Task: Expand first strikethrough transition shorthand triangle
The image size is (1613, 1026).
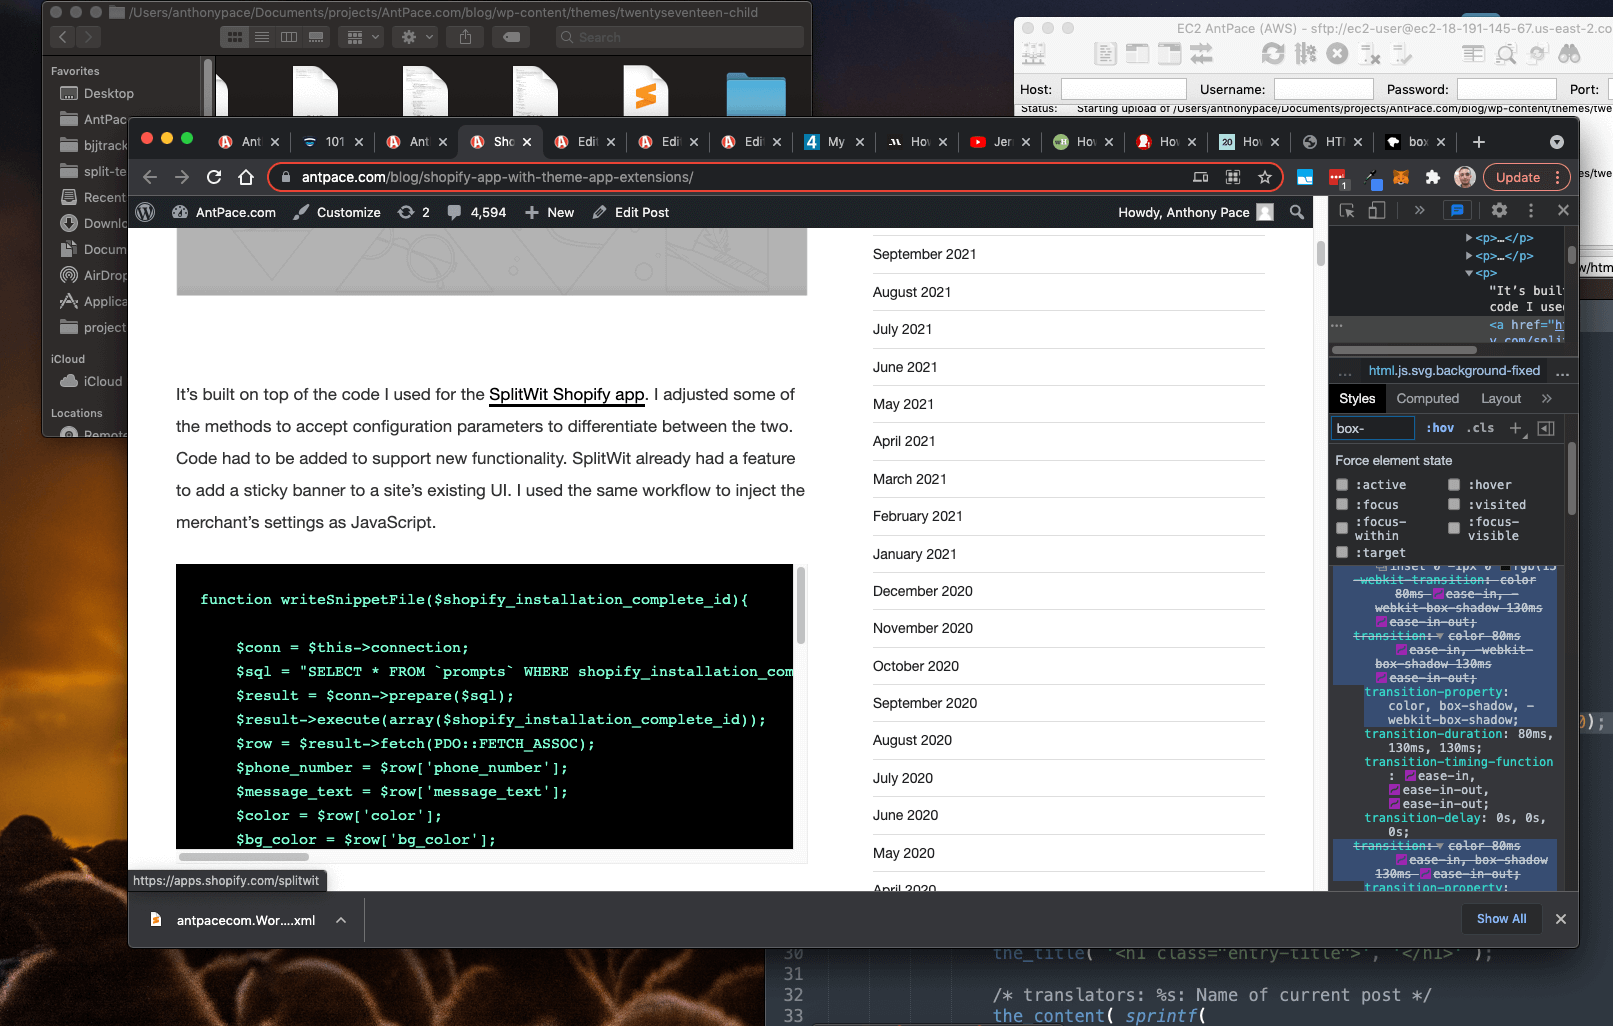Action: point(1439,636)
